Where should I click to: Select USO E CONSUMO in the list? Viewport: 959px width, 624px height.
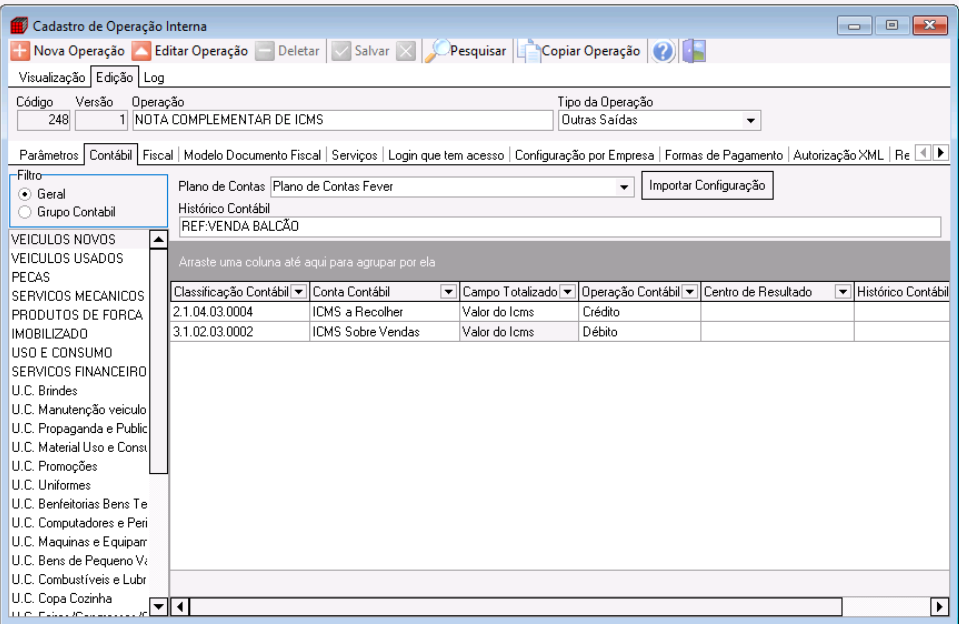[x=79, y=354]
